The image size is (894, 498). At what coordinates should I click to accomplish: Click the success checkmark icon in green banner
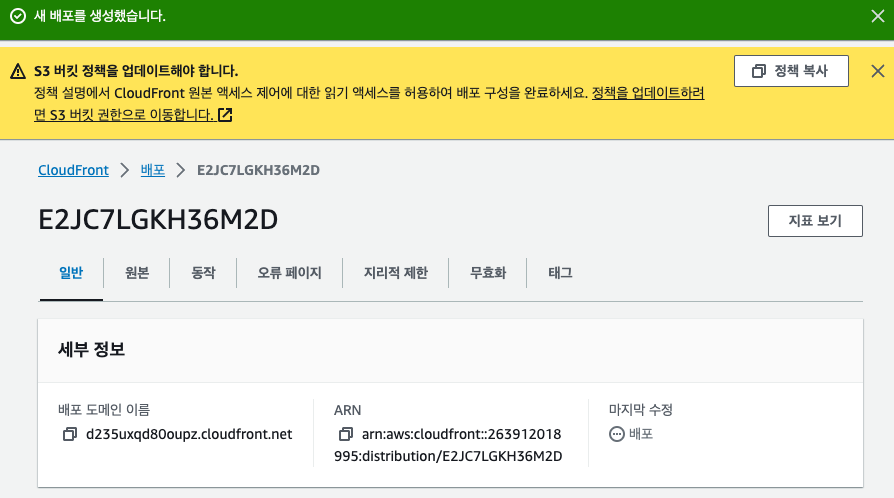click(x=18, y=16)
